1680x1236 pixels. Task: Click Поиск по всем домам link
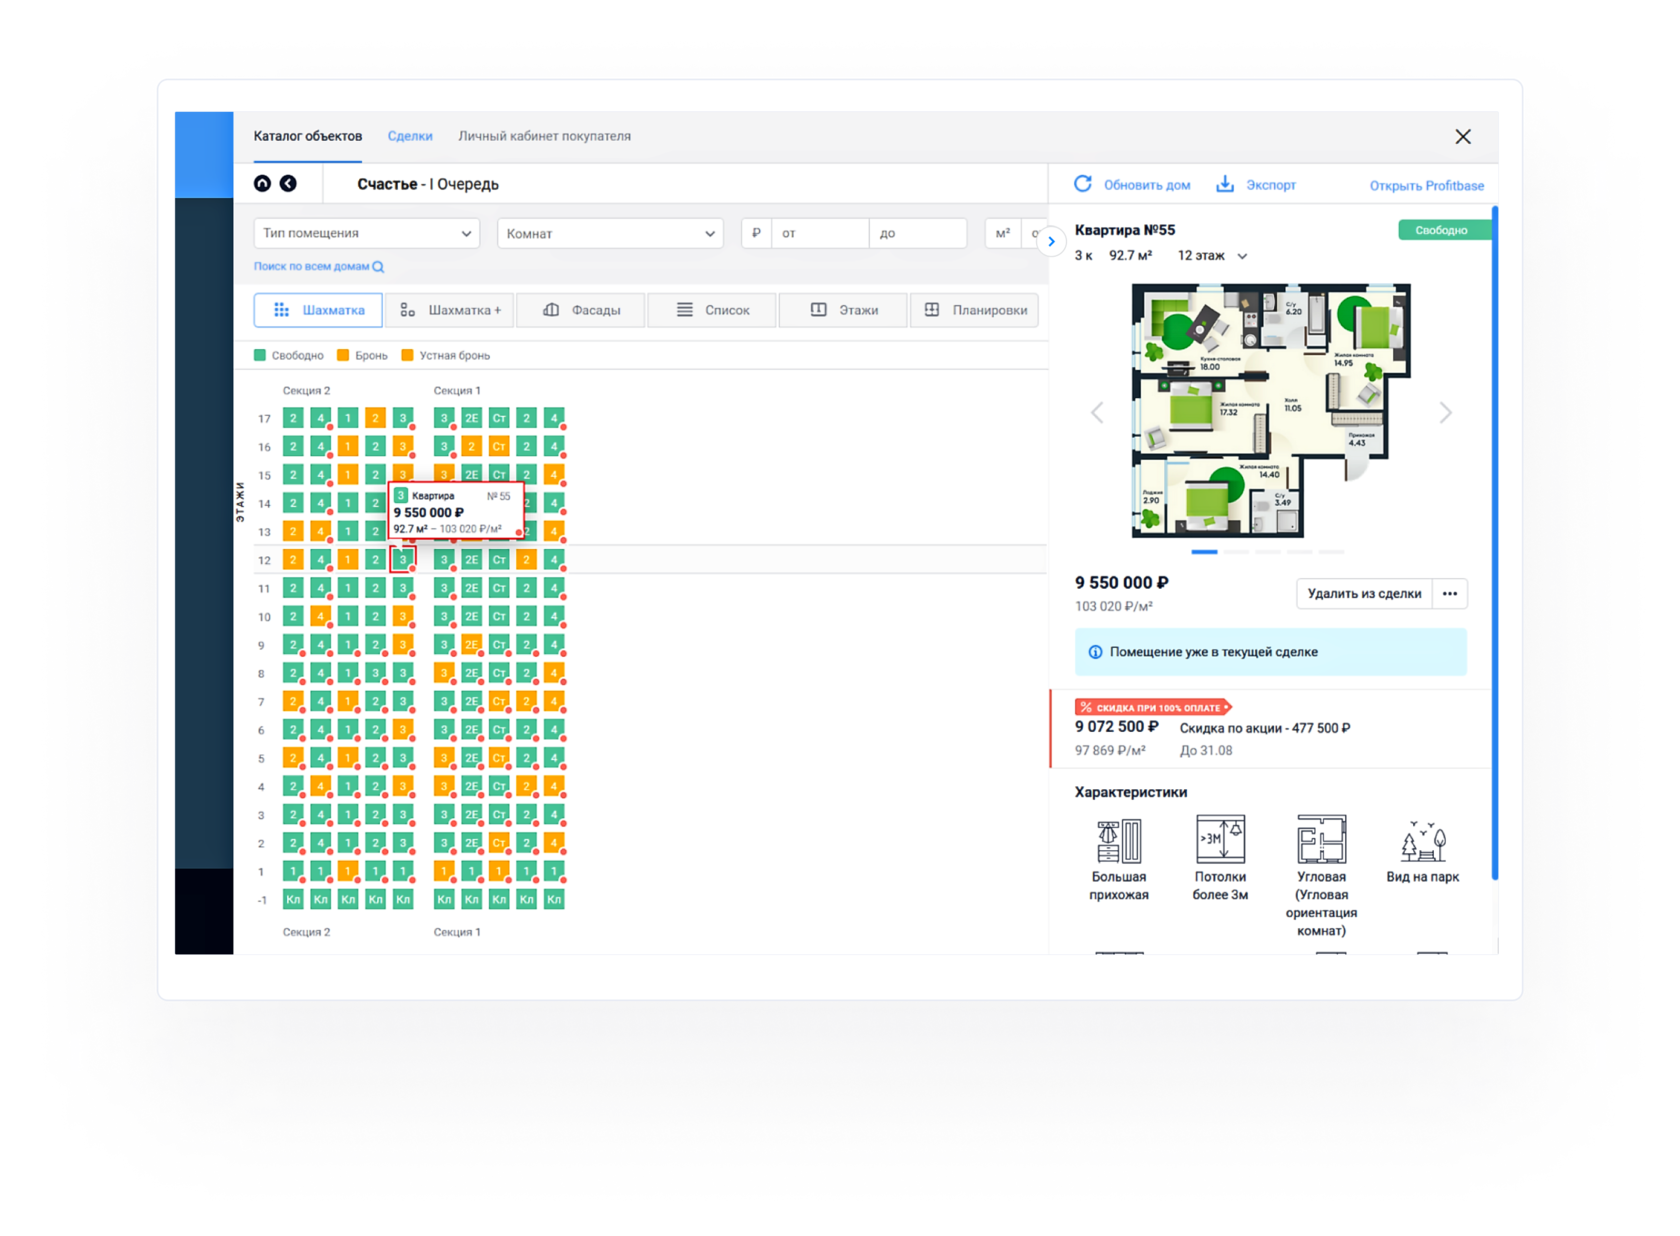(318, 266)
